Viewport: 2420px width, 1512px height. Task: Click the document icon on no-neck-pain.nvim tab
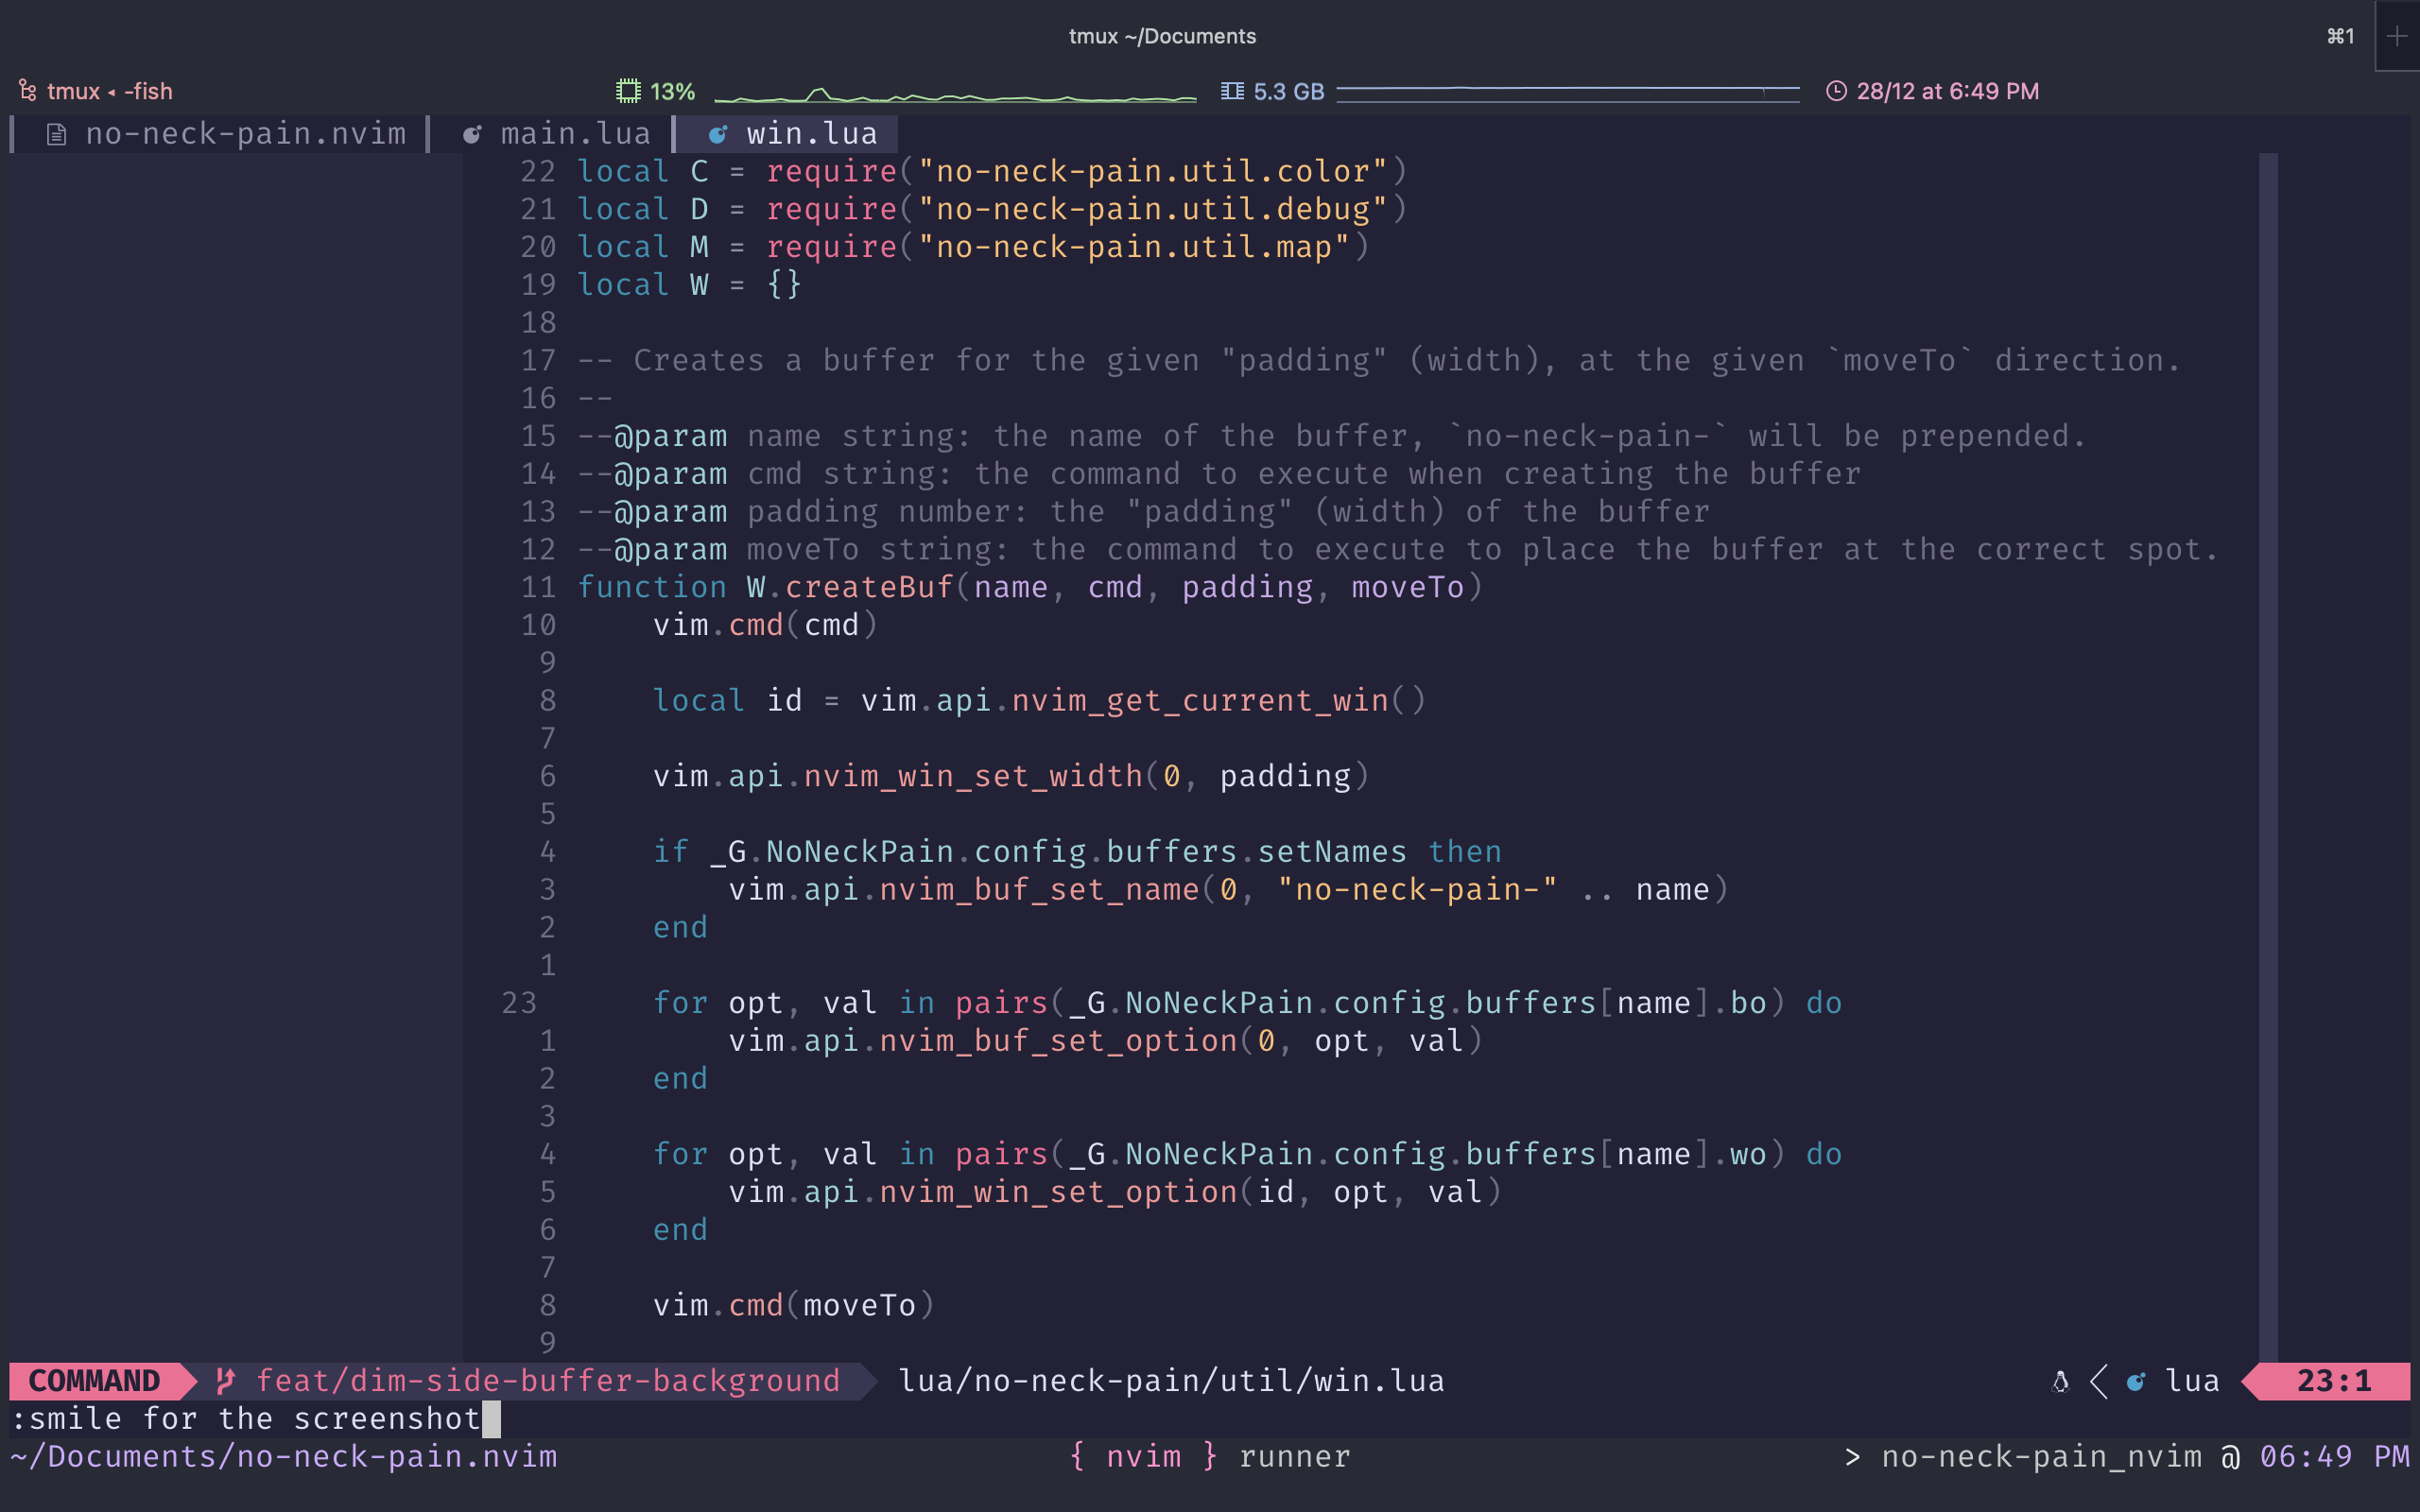pyautogui.click(x=57, y=133)
